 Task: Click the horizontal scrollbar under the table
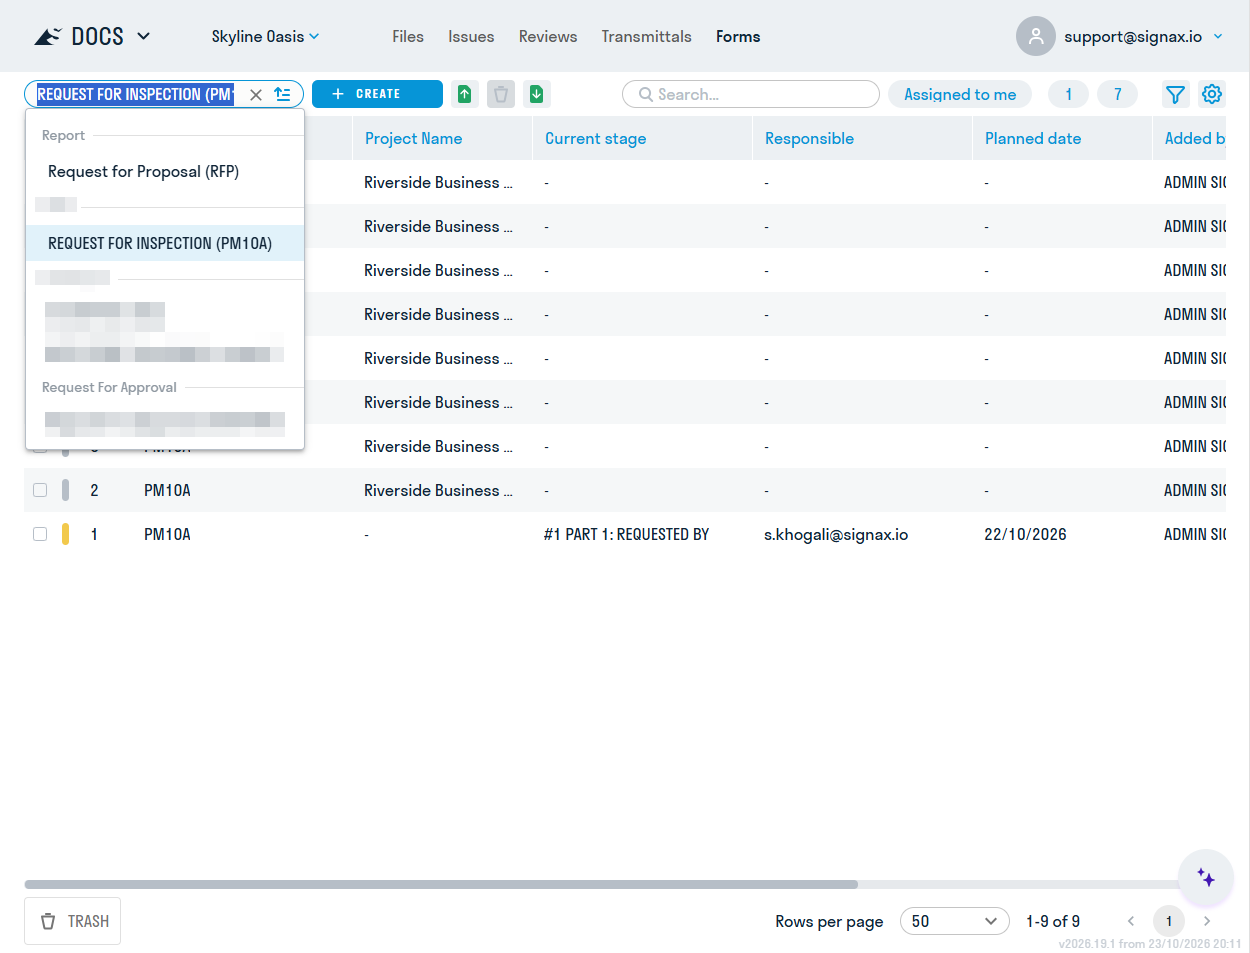click(x=441, y=884)
